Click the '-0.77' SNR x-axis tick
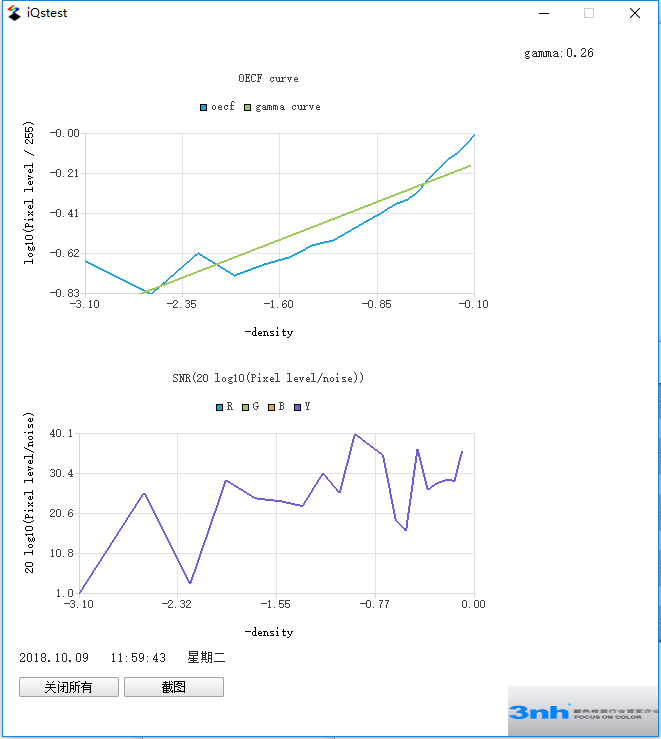 [x=375, y=604]
